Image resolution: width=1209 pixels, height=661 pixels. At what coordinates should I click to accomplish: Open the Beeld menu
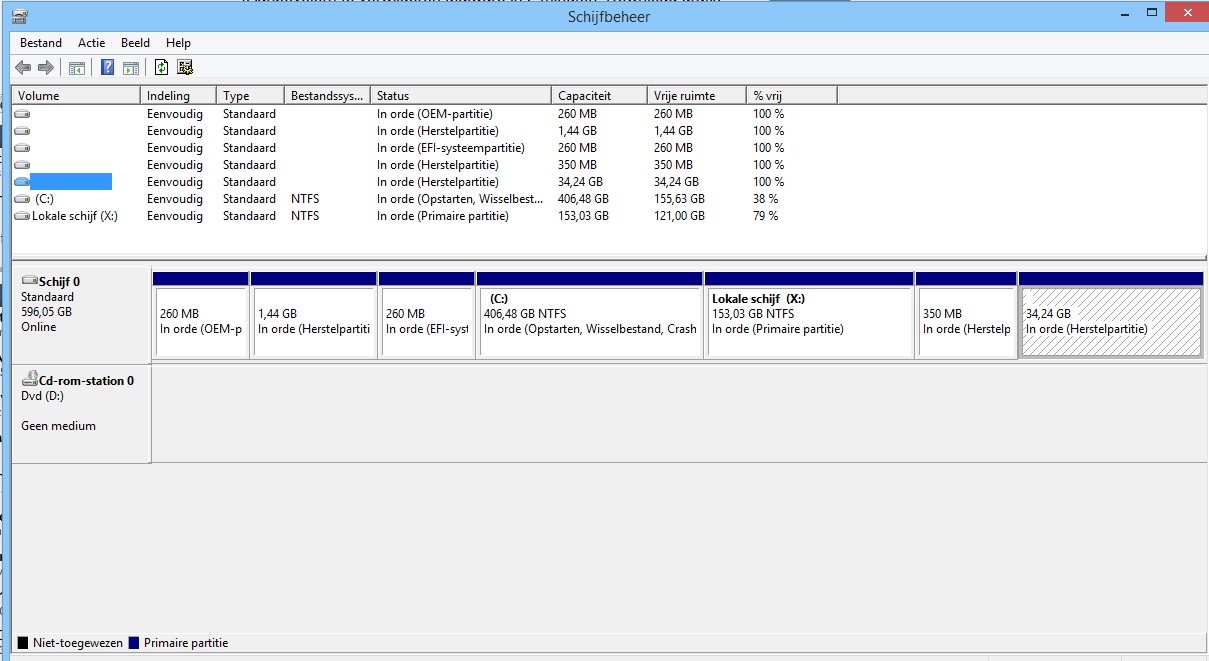[x=135, y=43]
